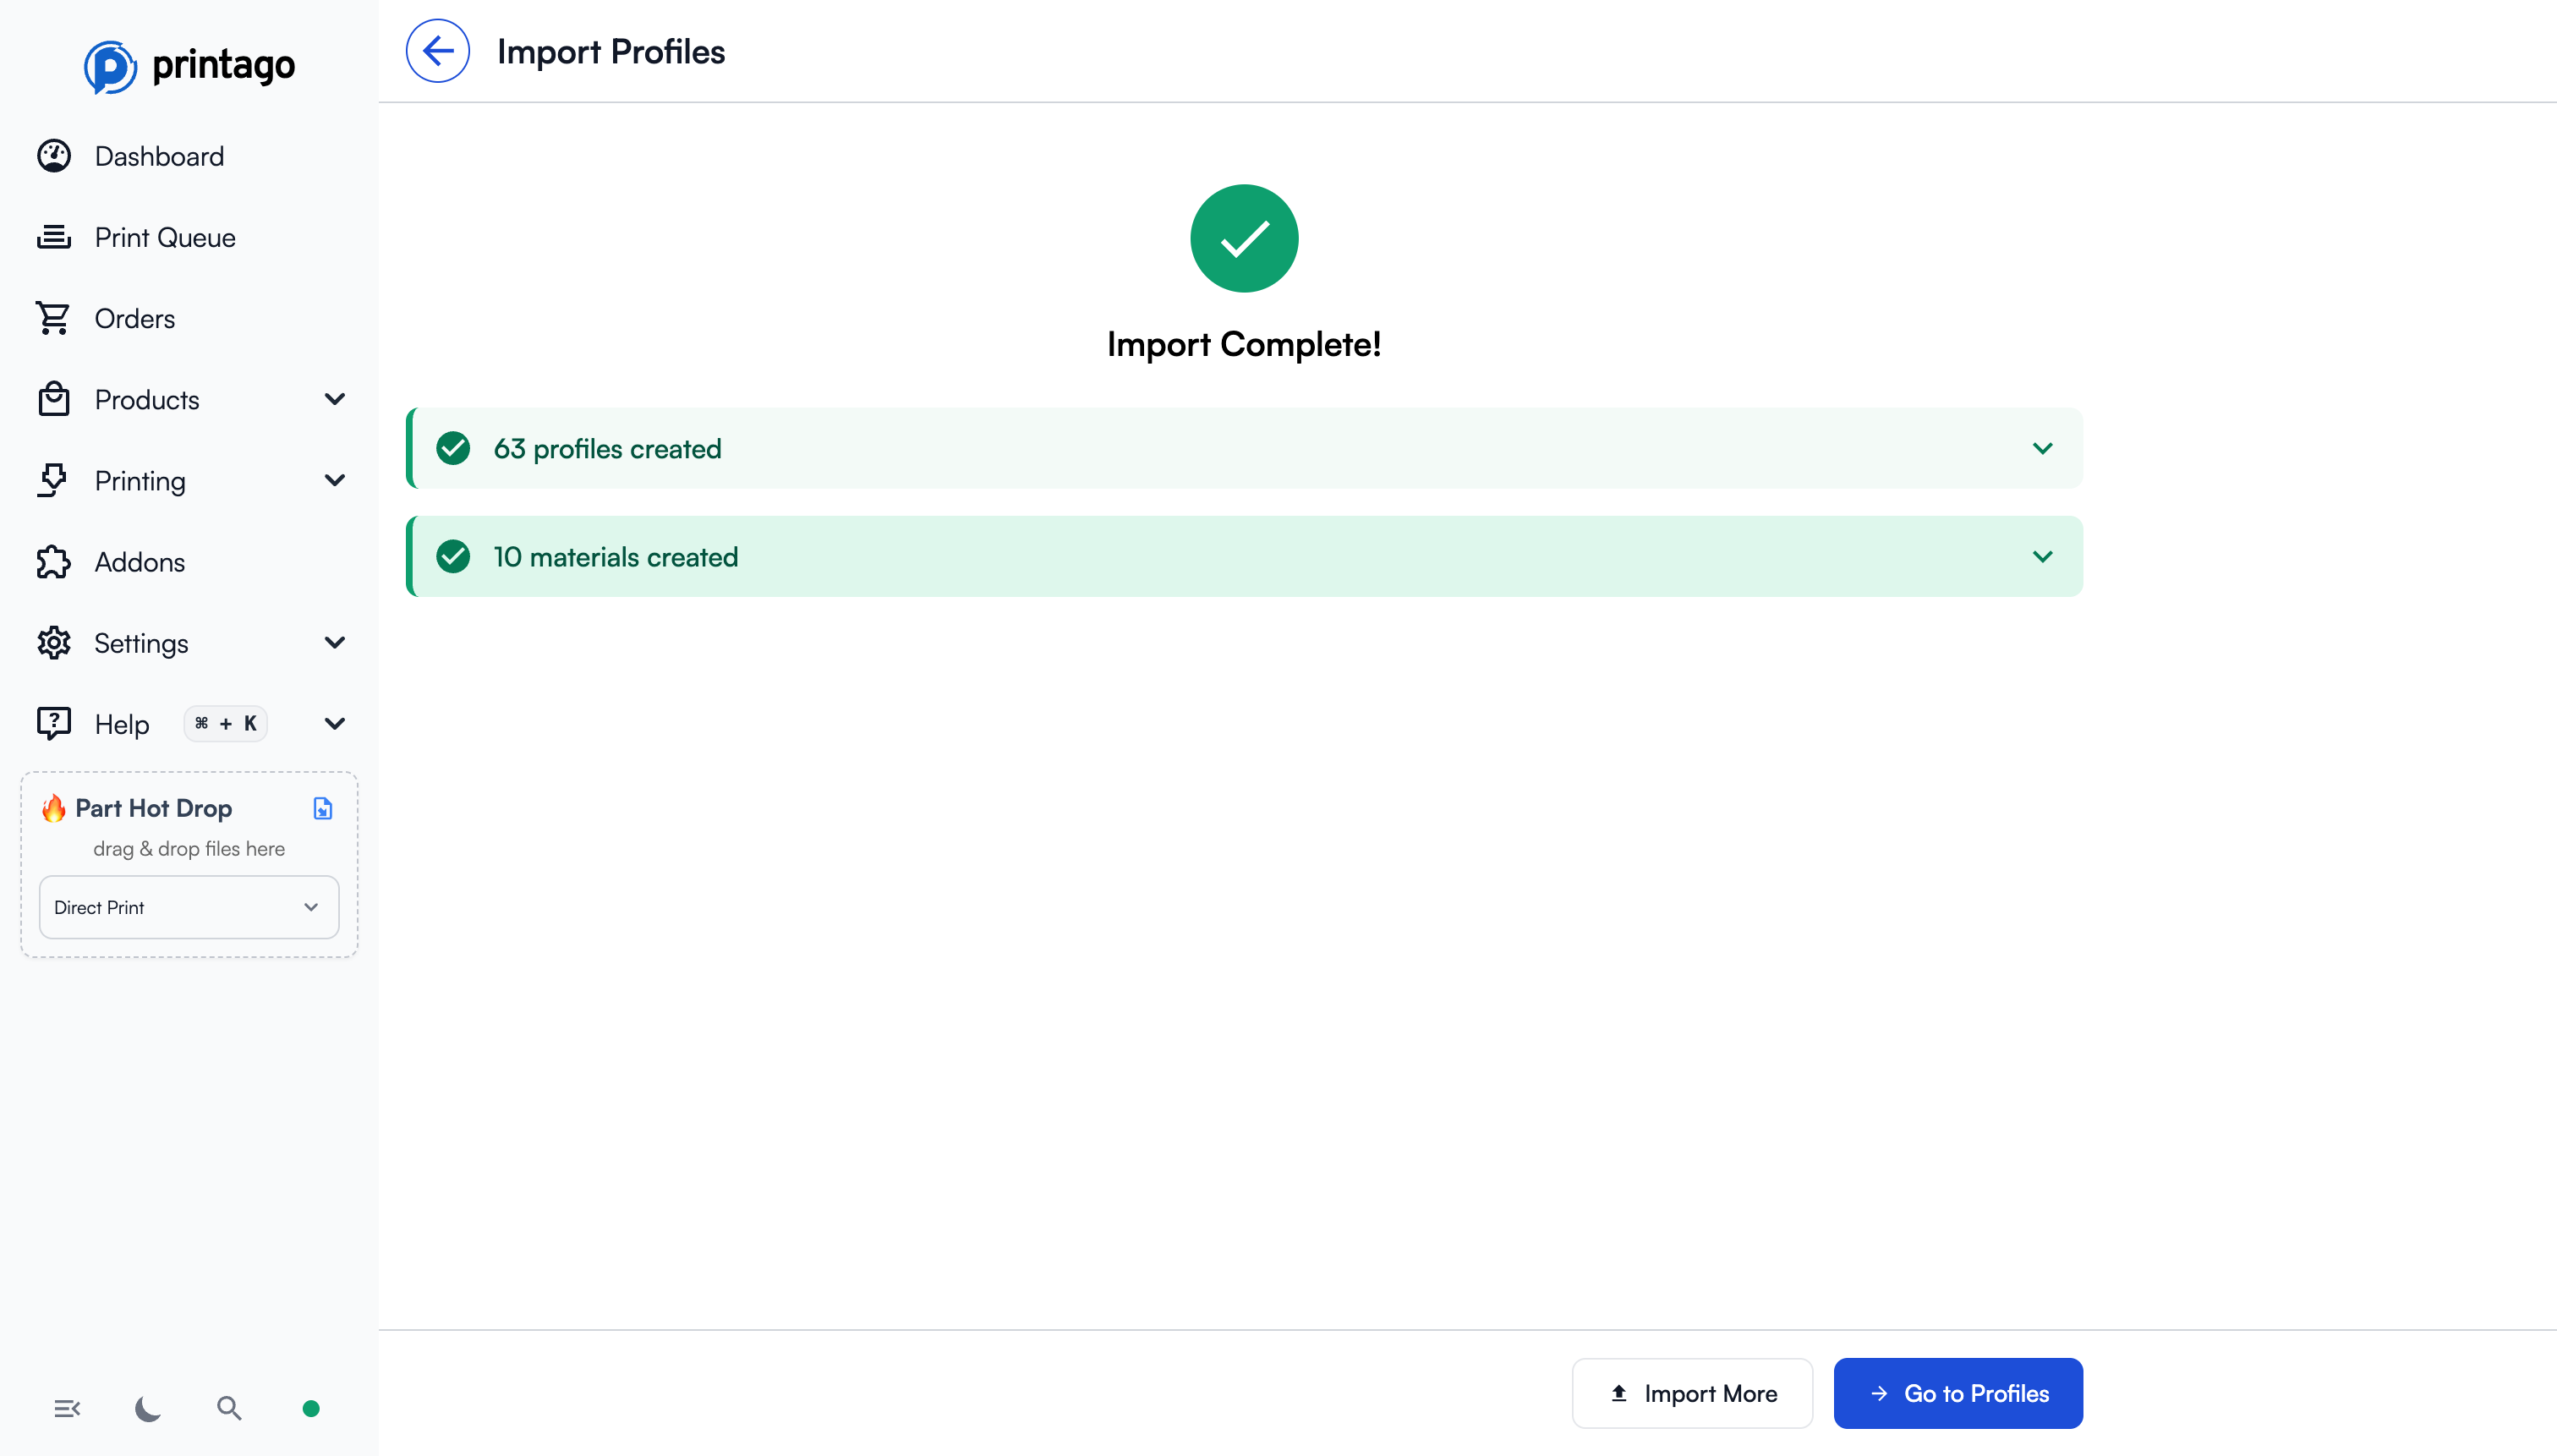Viewport: 2557px width, 1456px height.
Task: Click the Go to Profiles button
Action: click(1957, 1393)
